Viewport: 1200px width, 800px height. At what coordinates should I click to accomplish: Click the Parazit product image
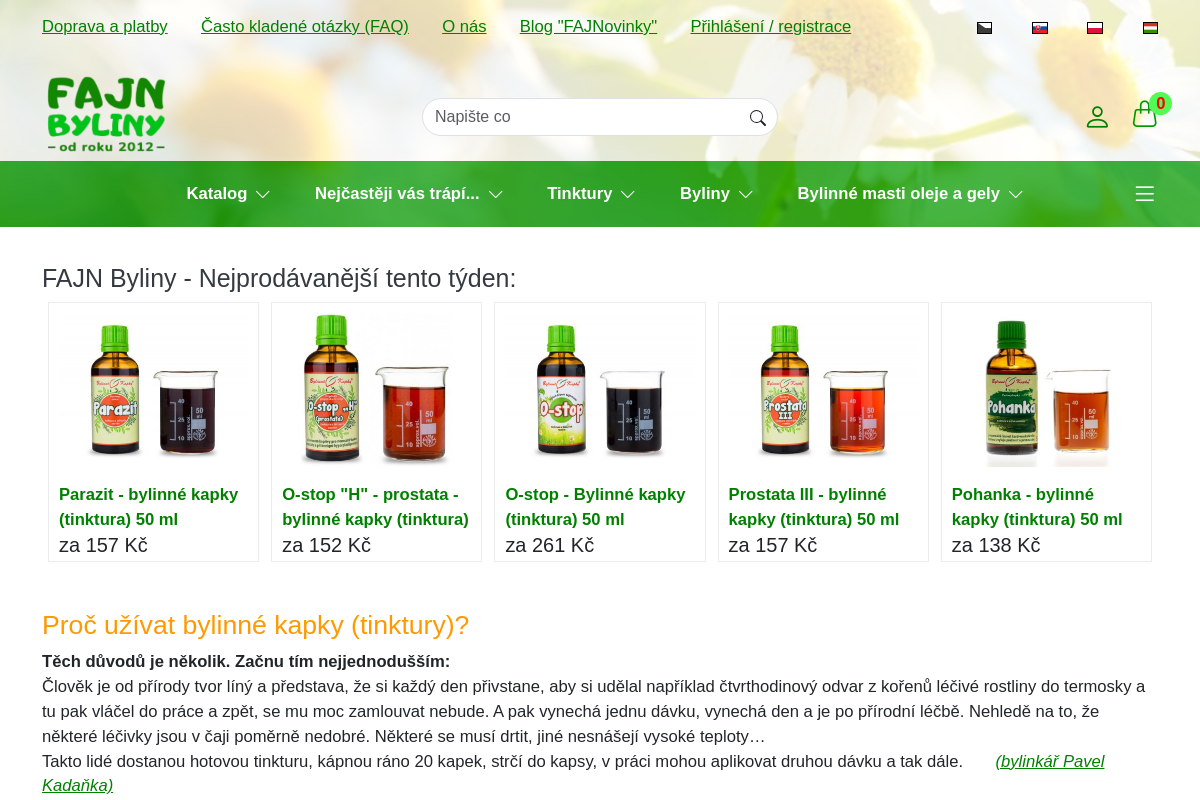(153, 390)
